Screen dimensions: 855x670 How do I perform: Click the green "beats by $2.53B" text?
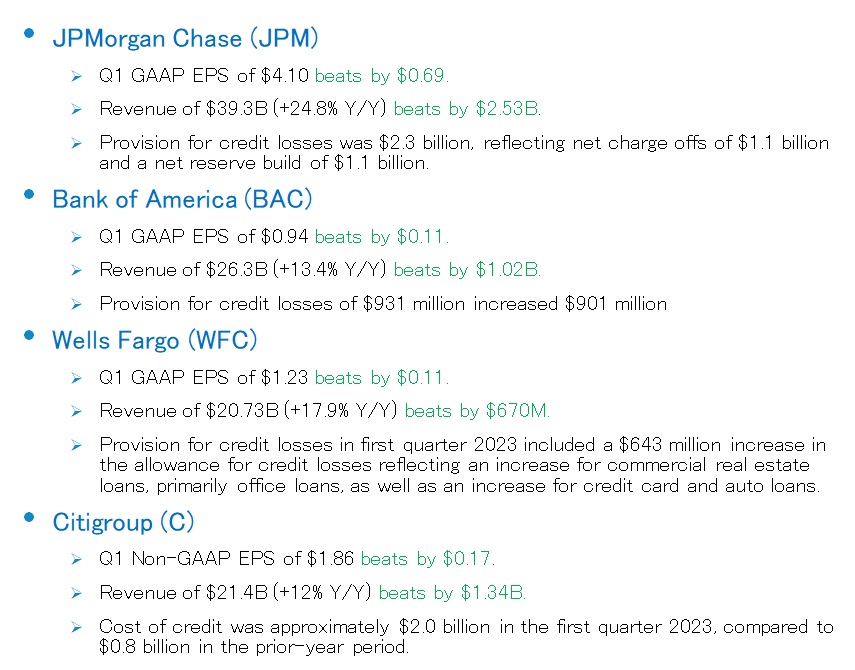467,108
